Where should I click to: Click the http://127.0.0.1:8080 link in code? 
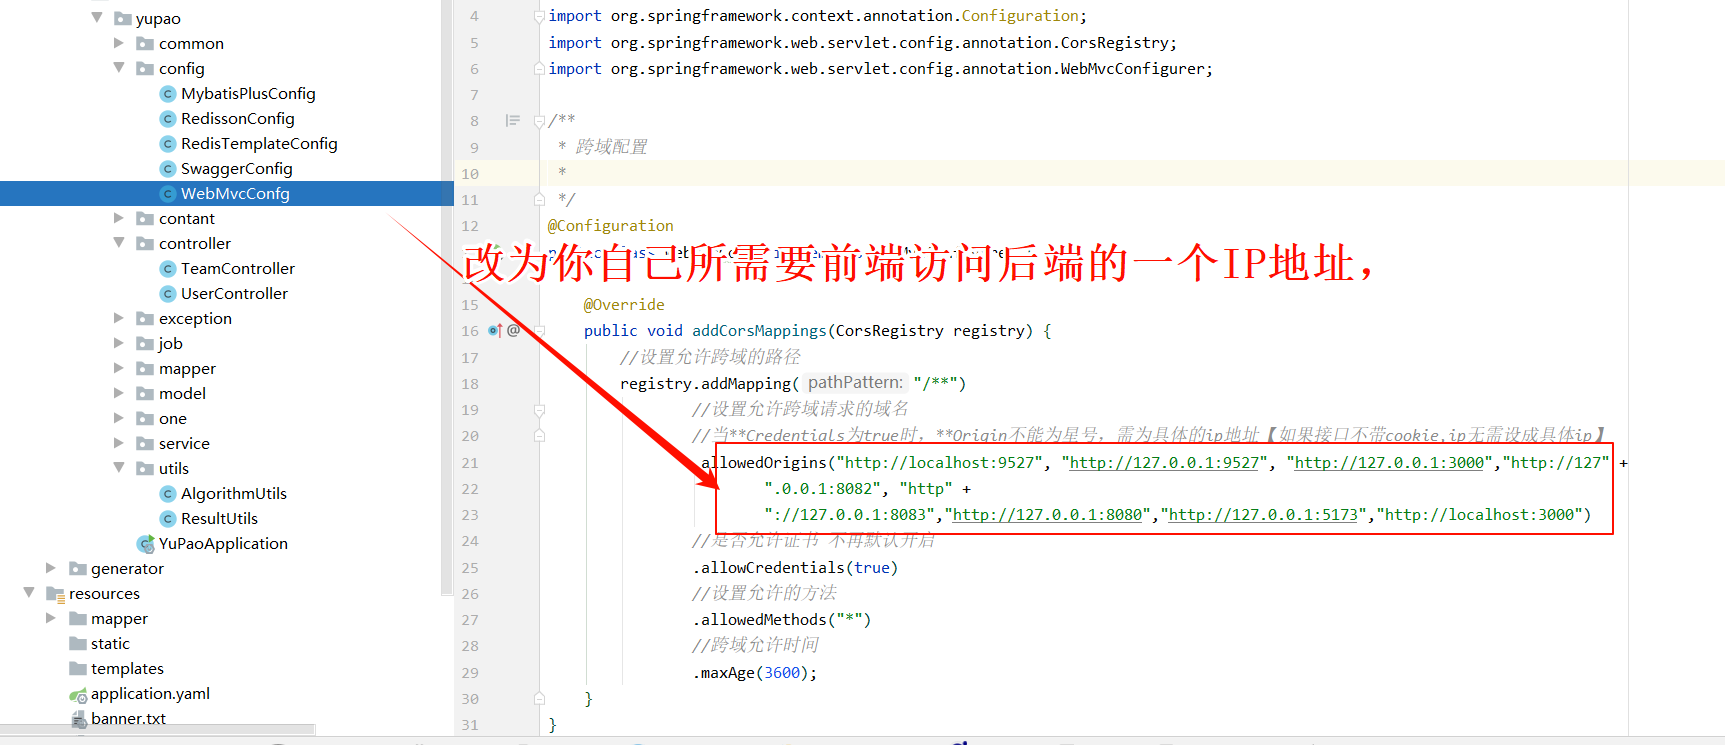(1047, 515)
